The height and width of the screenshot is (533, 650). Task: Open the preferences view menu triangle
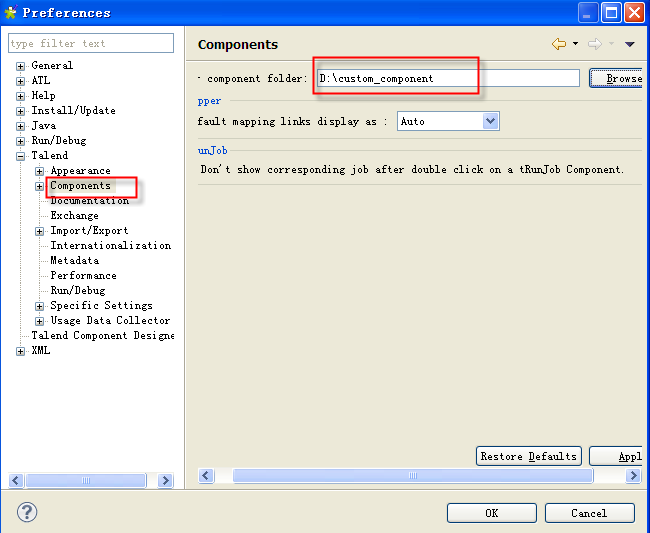(x=629, y=44)
